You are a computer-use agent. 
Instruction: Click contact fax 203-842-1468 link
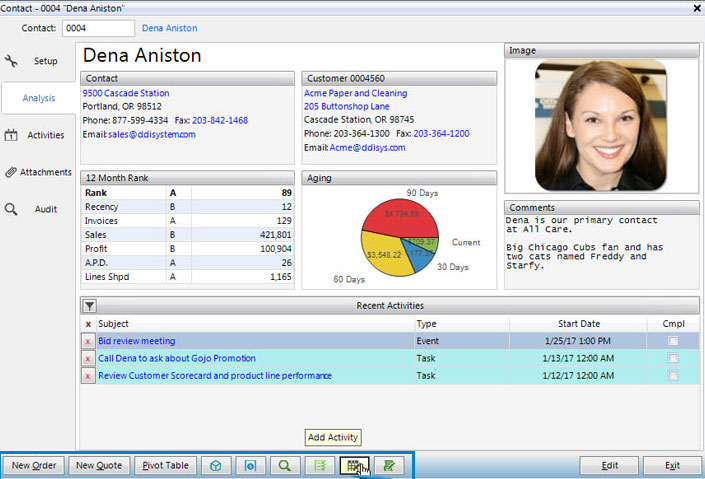220,121
